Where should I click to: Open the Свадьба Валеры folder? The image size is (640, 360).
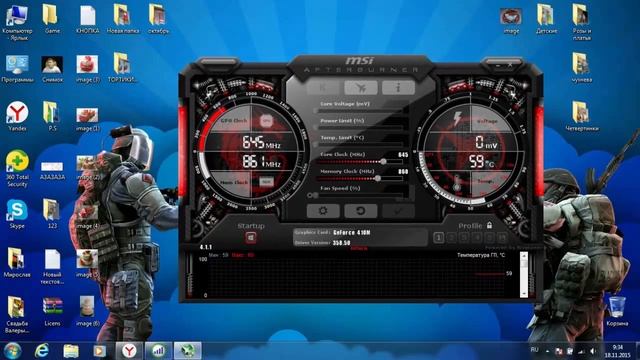tap(17, 315)
